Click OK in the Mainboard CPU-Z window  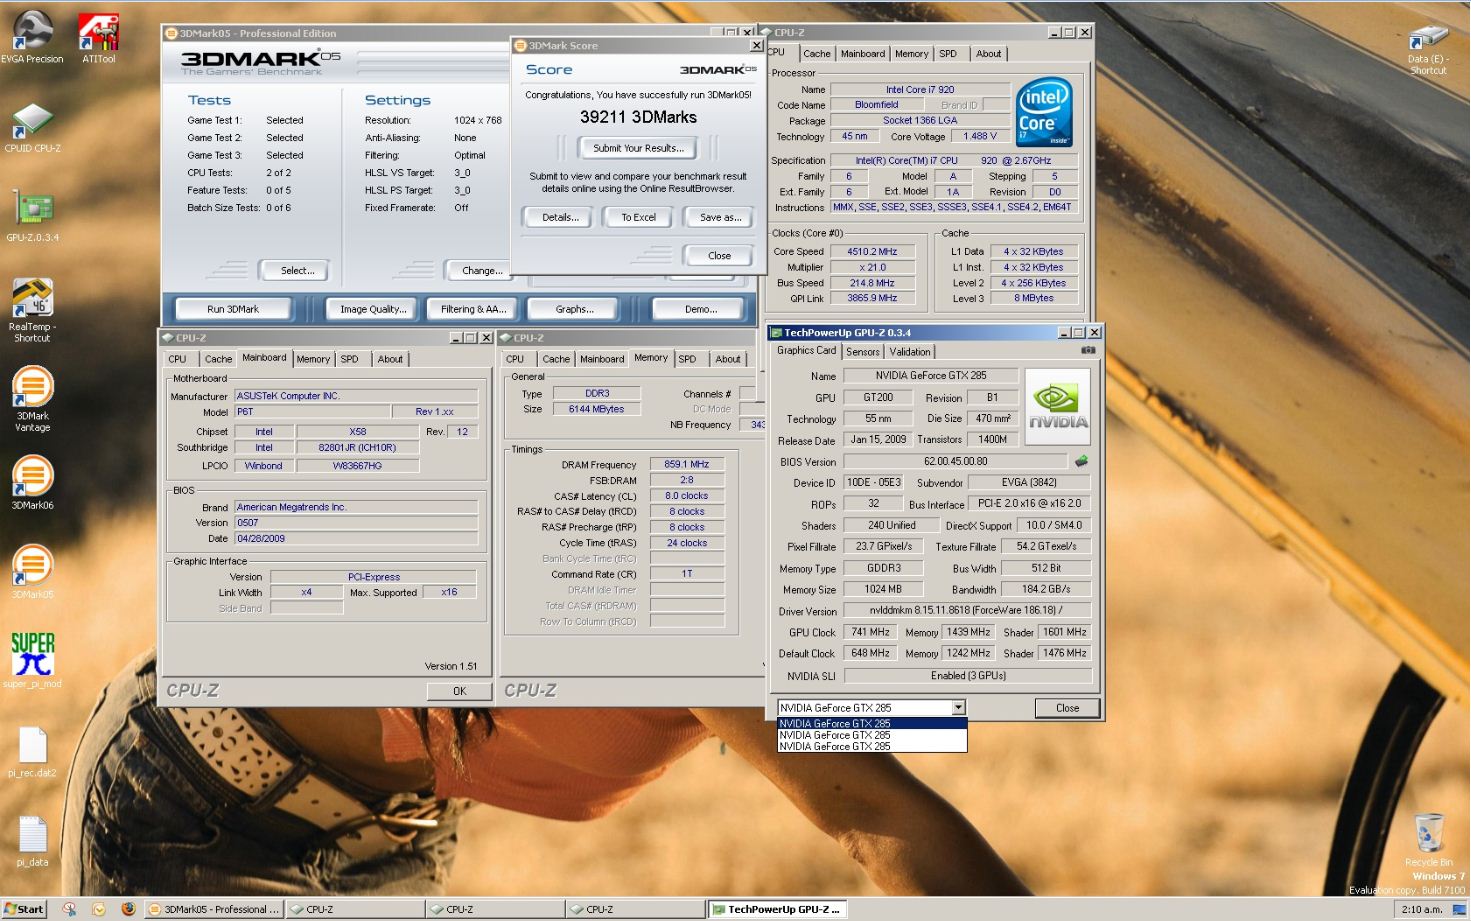pyautogui.click(x=459, y=691)
